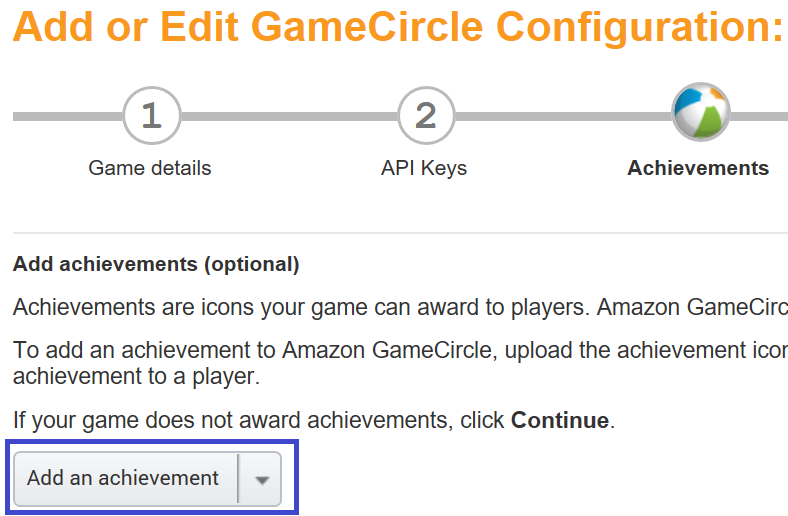Click the 'To add an achievement' instruction line
Screen dimensions: 788x516
[400, 351]
